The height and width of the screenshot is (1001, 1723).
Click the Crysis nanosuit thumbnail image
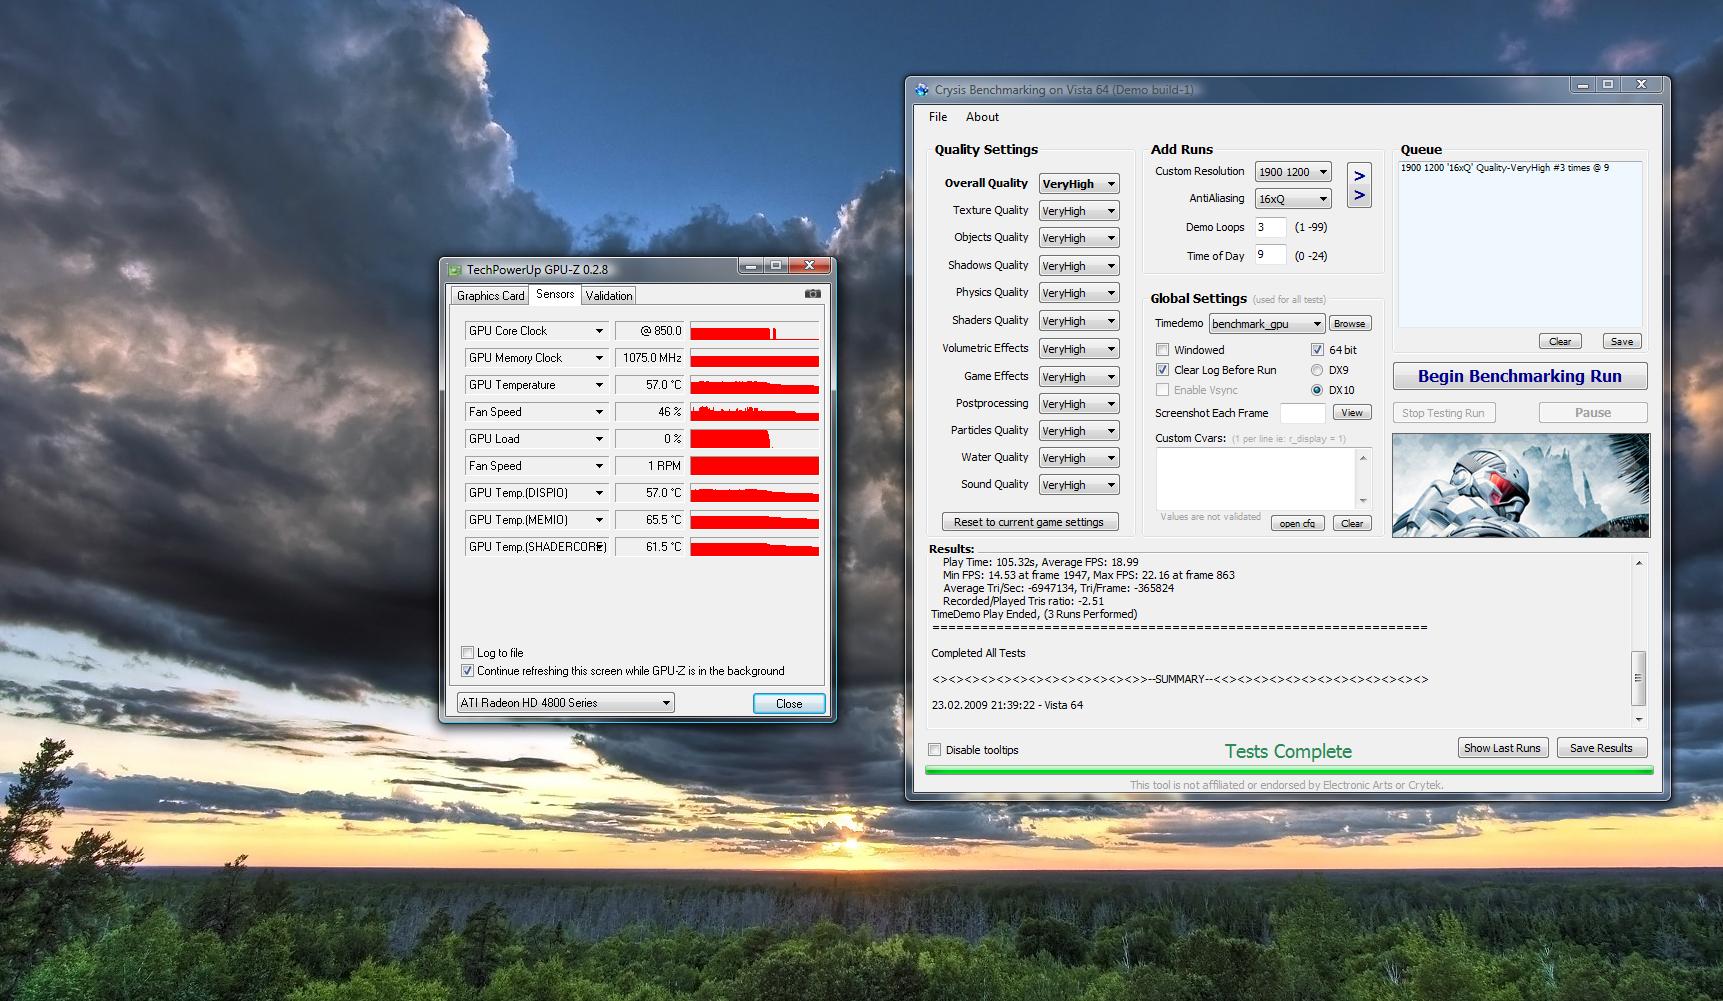click(x=1520, y=485)
